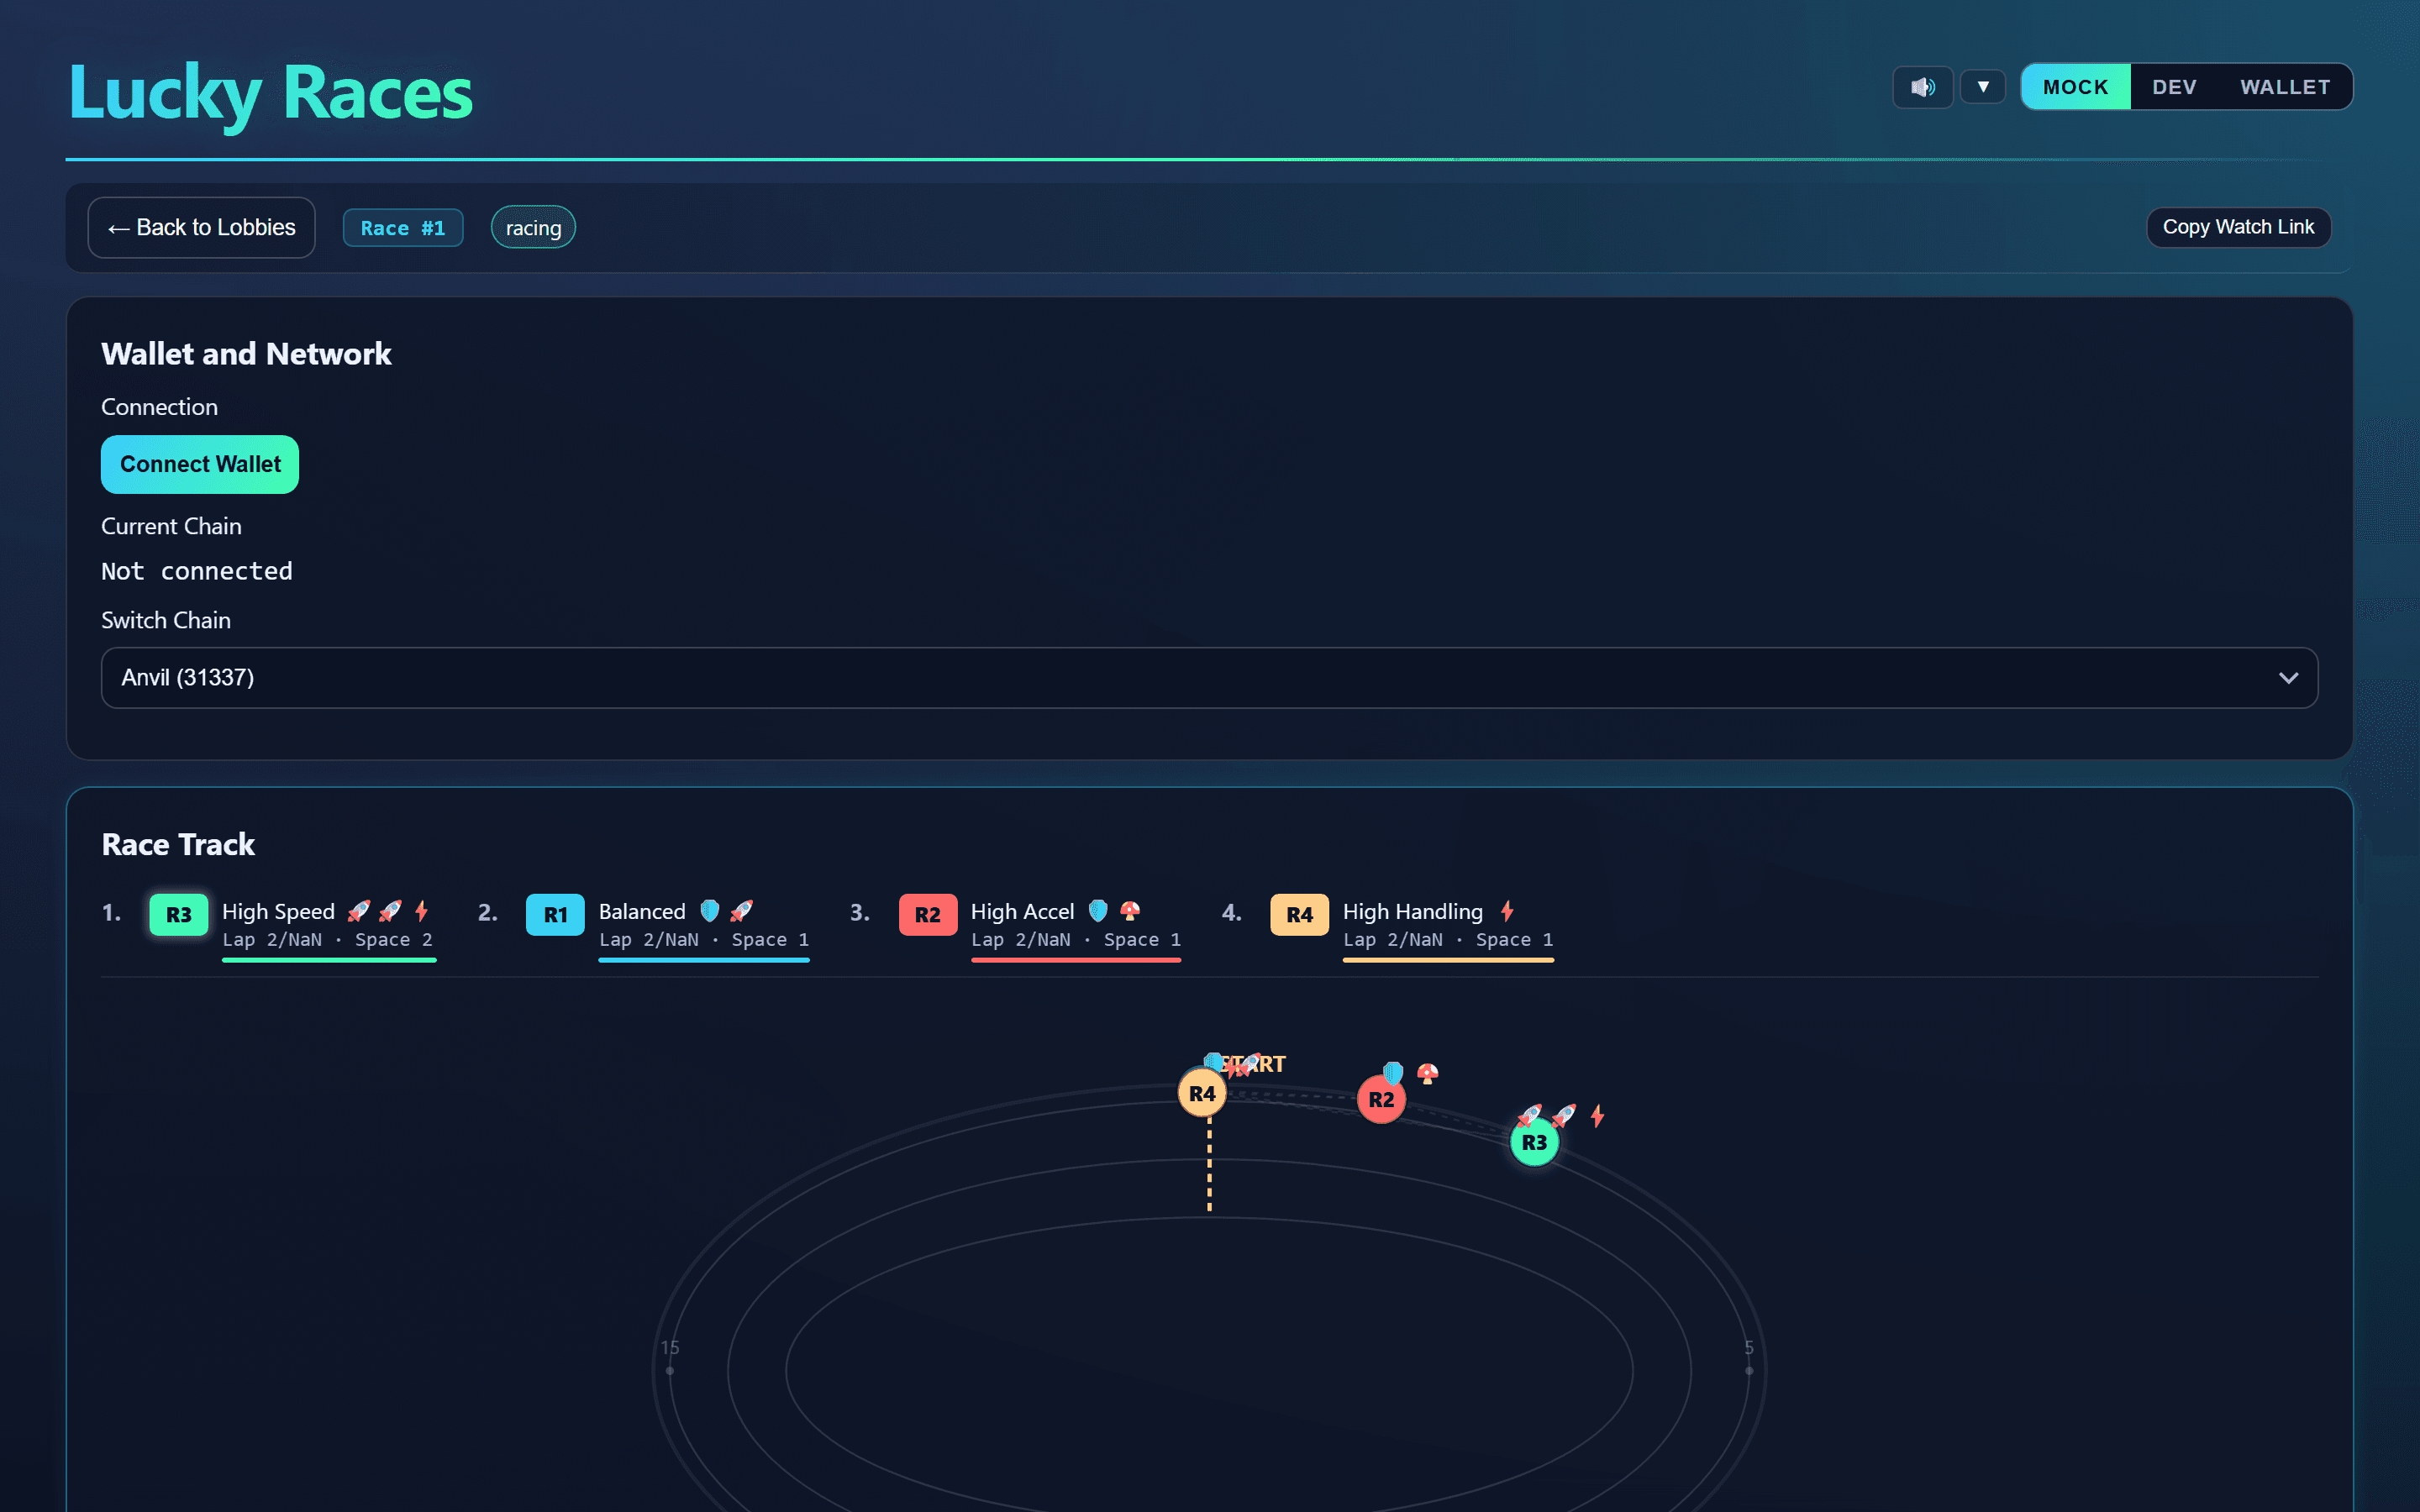
Task: Click the 'High Speed' racer name
Action: click(x=278, y=911)
